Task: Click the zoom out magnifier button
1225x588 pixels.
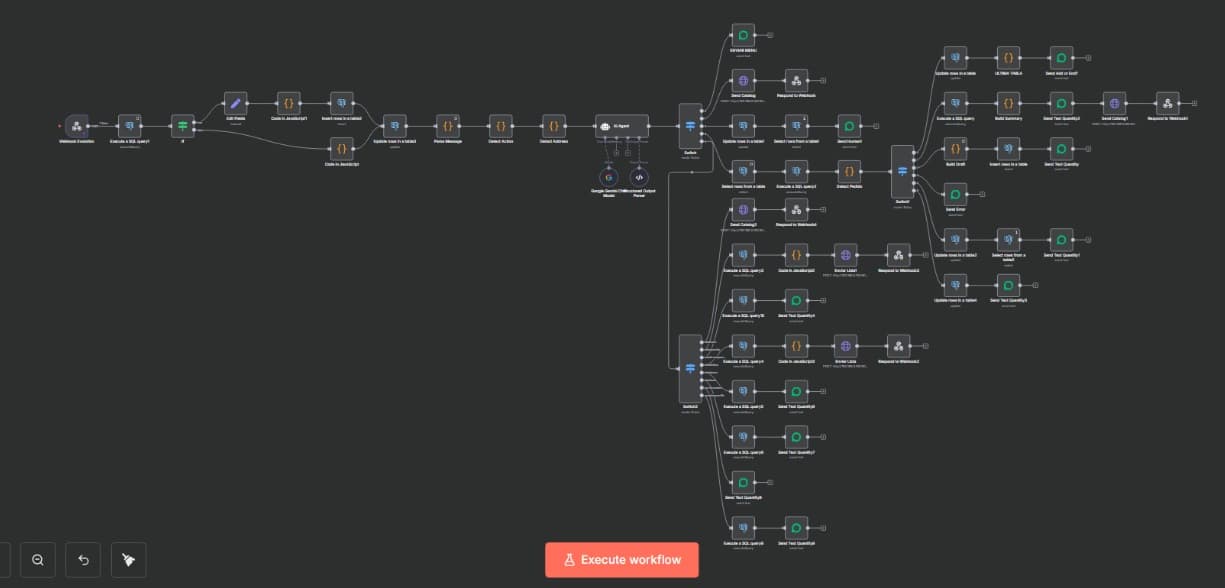Action: [x=37, y=560]
